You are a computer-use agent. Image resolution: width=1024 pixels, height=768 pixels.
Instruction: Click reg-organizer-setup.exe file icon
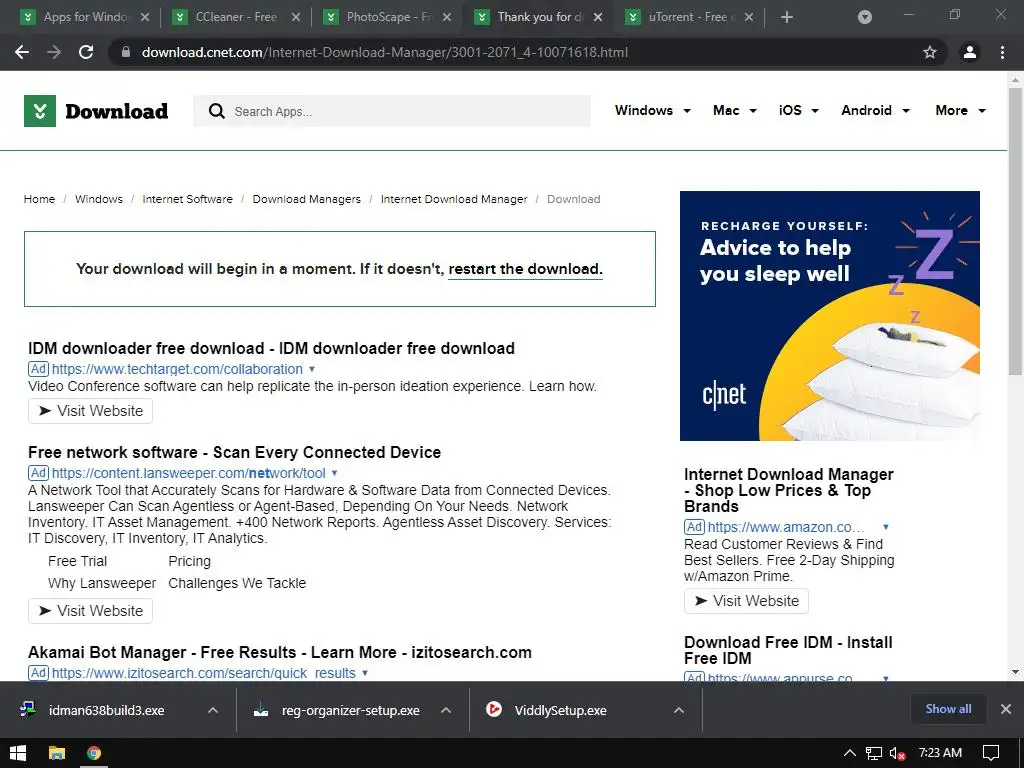point(261,709)
